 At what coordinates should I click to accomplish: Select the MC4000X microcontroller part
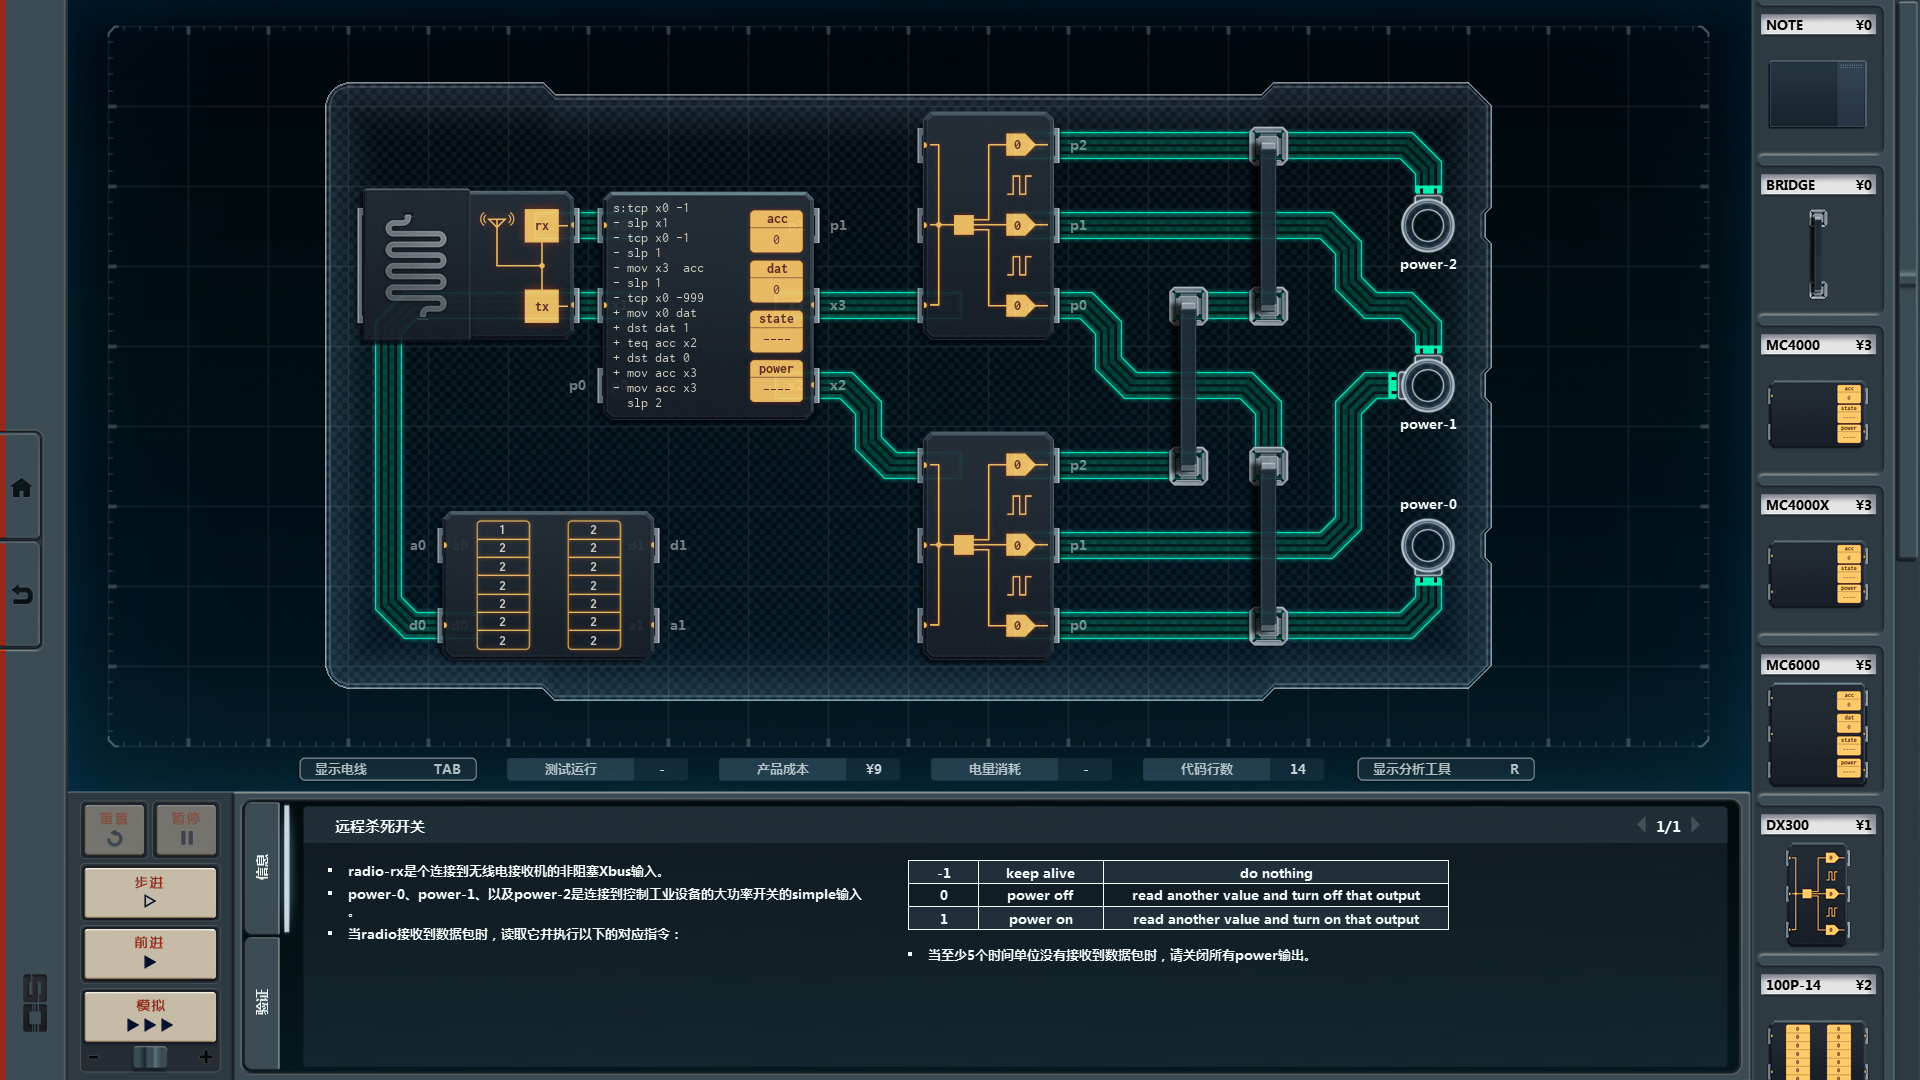pos(1817,574)
